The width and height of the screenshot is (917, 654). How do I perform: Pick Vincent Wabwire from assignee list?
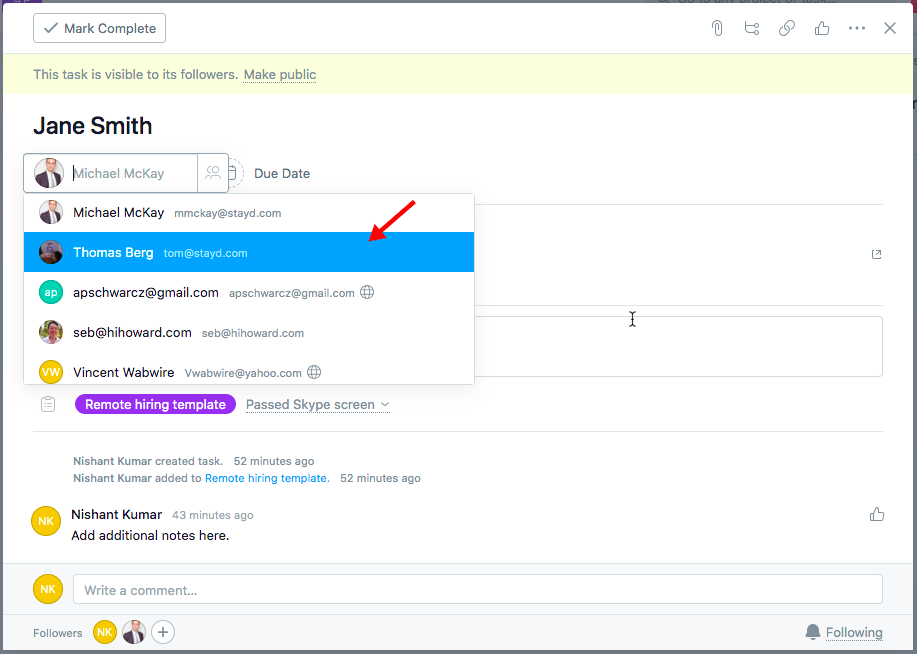(x=249, y=372)
